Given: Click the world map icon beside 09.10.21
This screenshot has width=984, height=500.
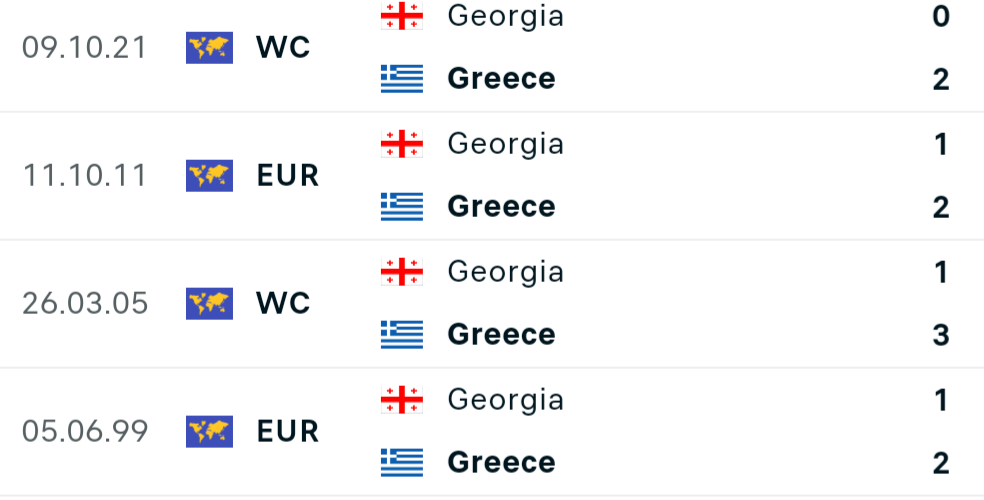Looking at the screenshot, I should pyautogui.click(x=210, y=48).
